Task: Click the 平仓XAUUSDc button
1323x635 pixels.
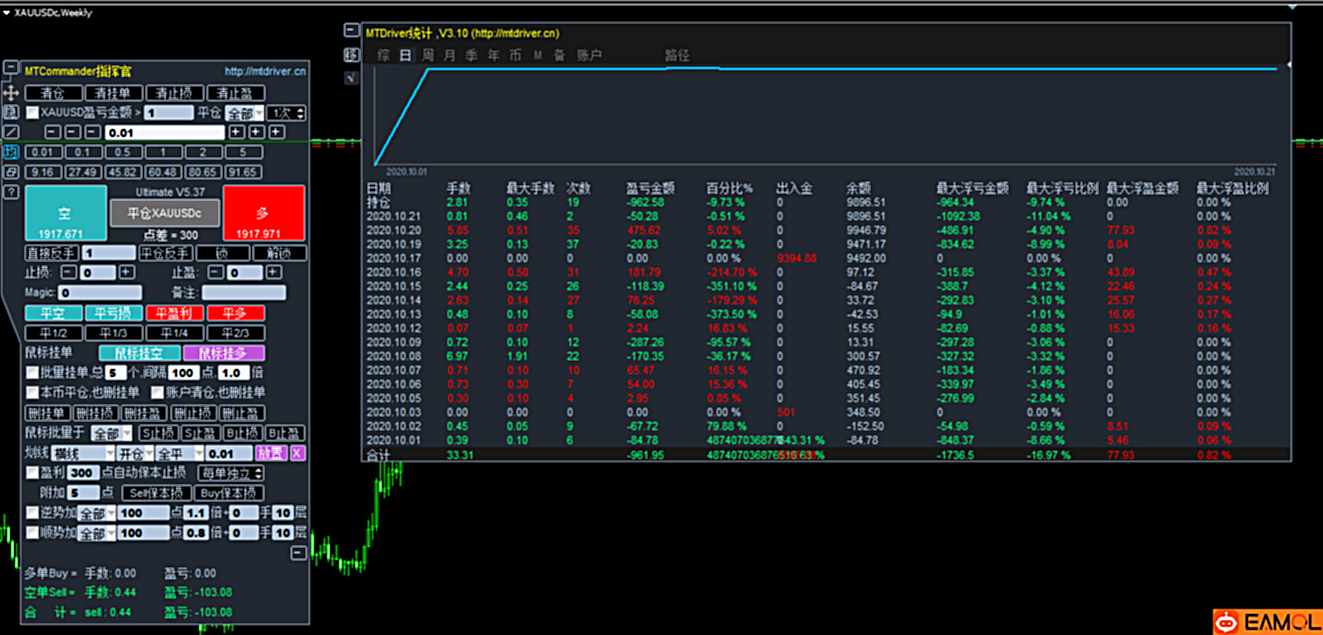Action: click(x=164, y=213)
